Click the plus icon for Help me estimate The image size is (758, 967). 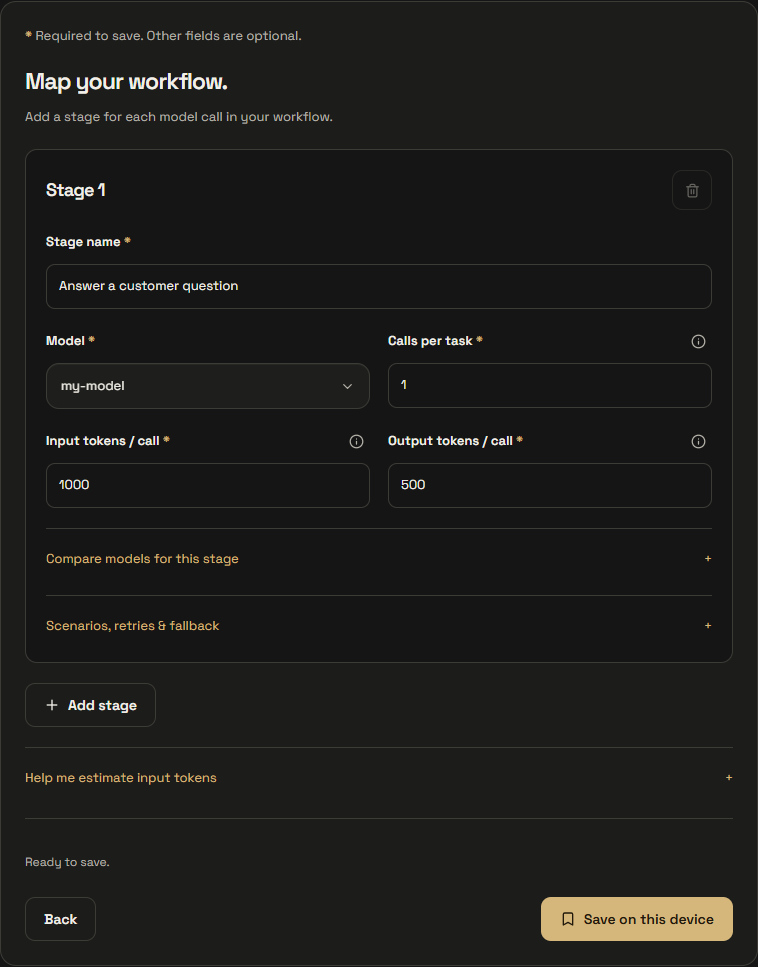(x=729, y=778)
